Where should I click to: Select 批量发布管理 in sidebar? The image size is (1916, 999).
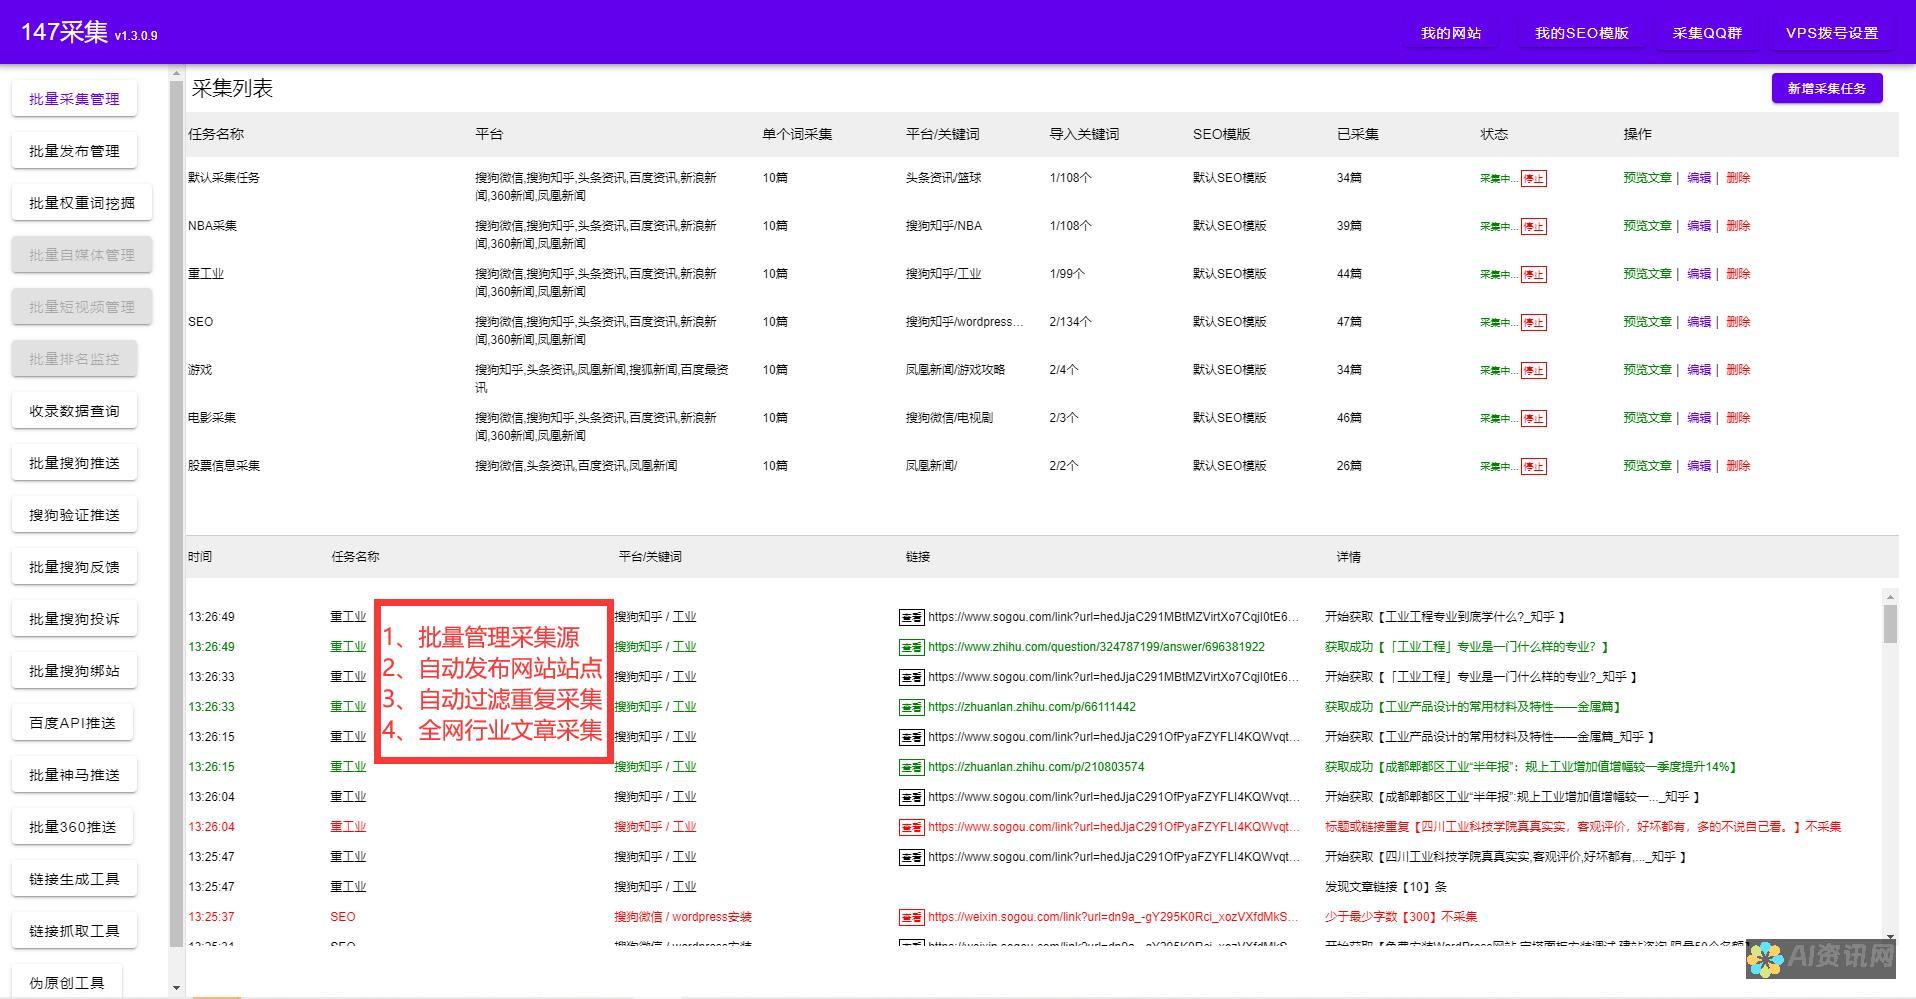click(74, 151)
